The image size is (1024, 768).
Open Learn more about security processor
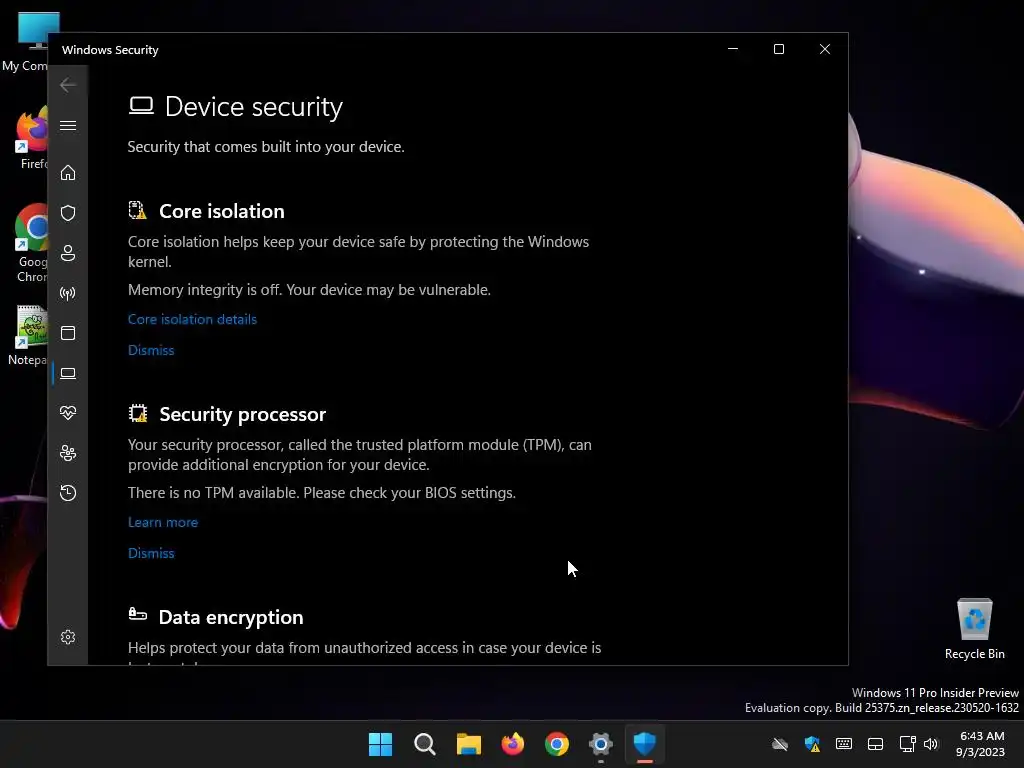click(x=163, y=522)
